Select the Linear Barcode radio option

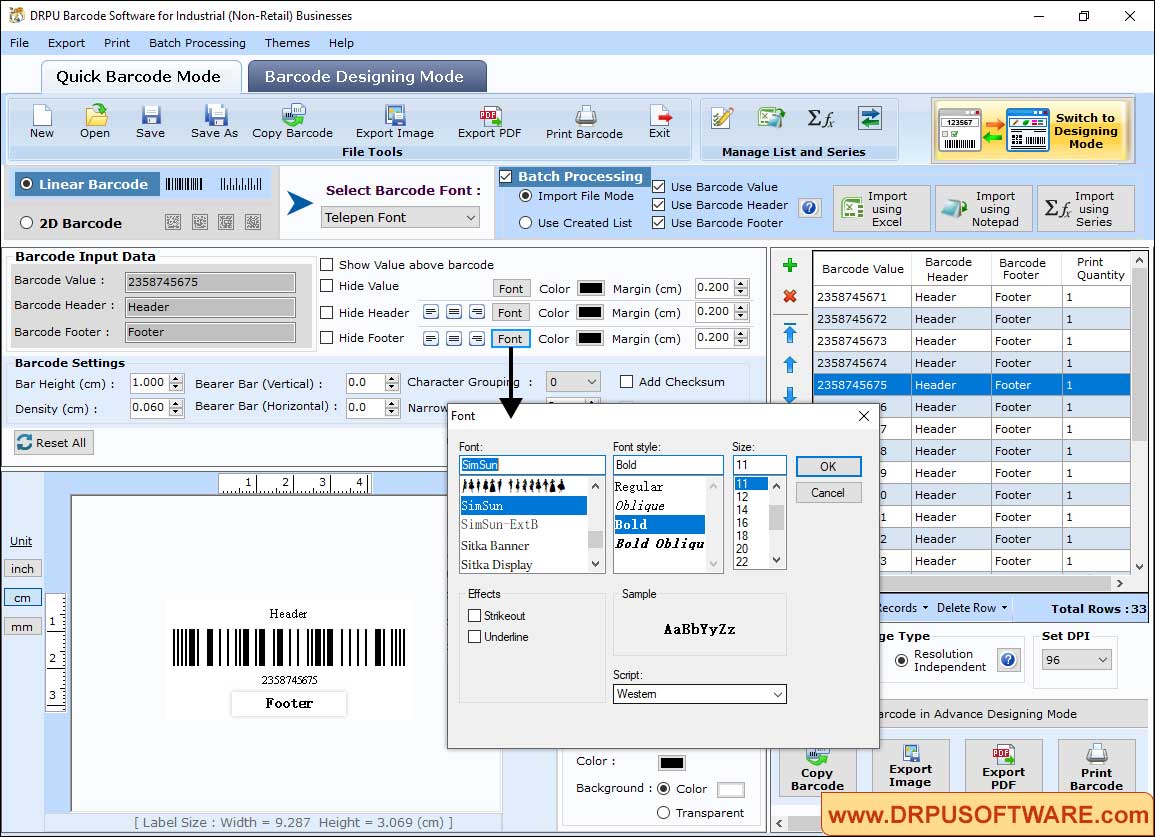pos(27,184)
